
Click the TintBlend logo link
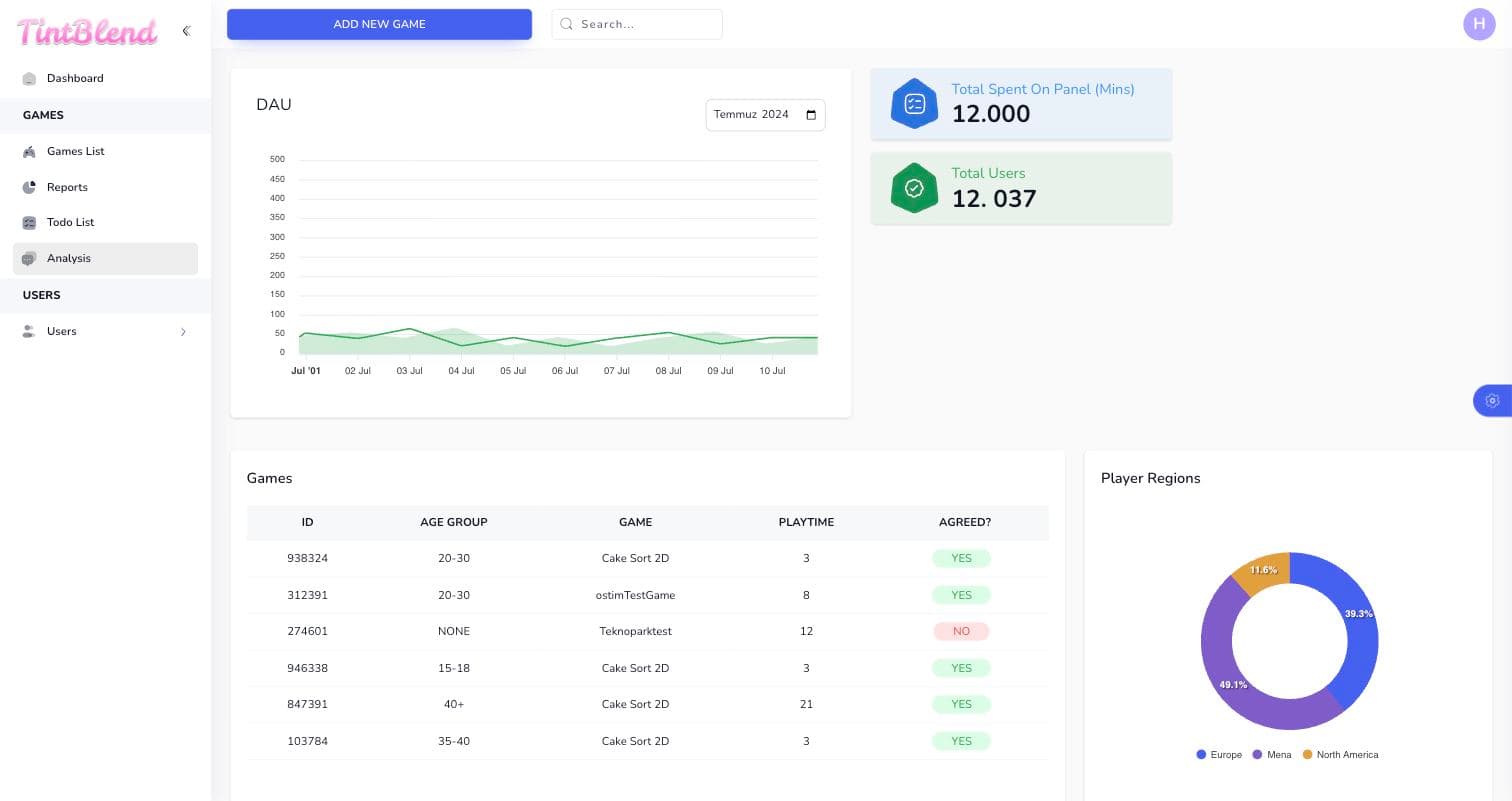pos(88,32)
